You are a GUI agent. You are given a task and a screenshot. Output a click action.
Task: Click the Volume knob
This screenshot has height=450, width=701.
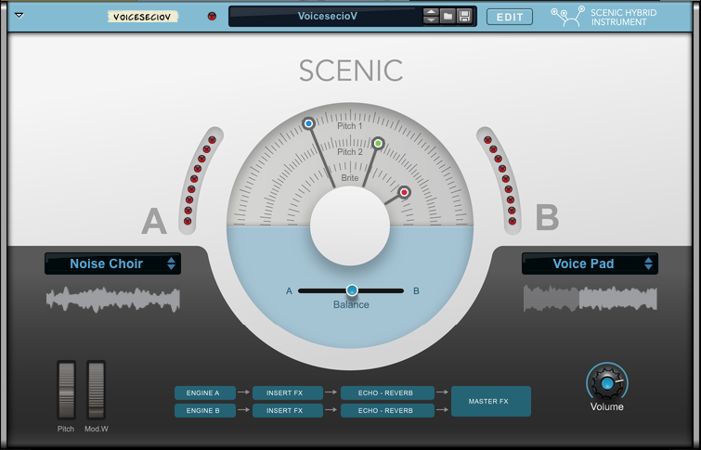607,381
